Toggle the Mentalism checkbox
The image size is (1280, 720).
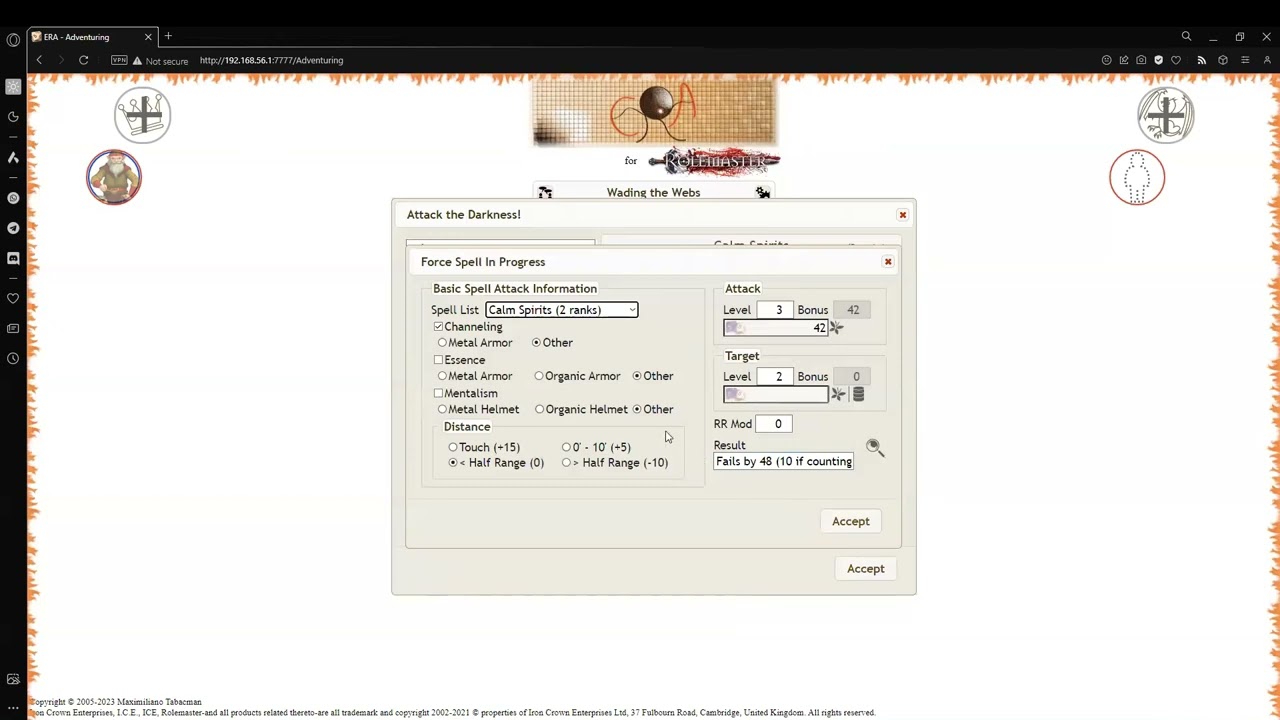(438, 393)
